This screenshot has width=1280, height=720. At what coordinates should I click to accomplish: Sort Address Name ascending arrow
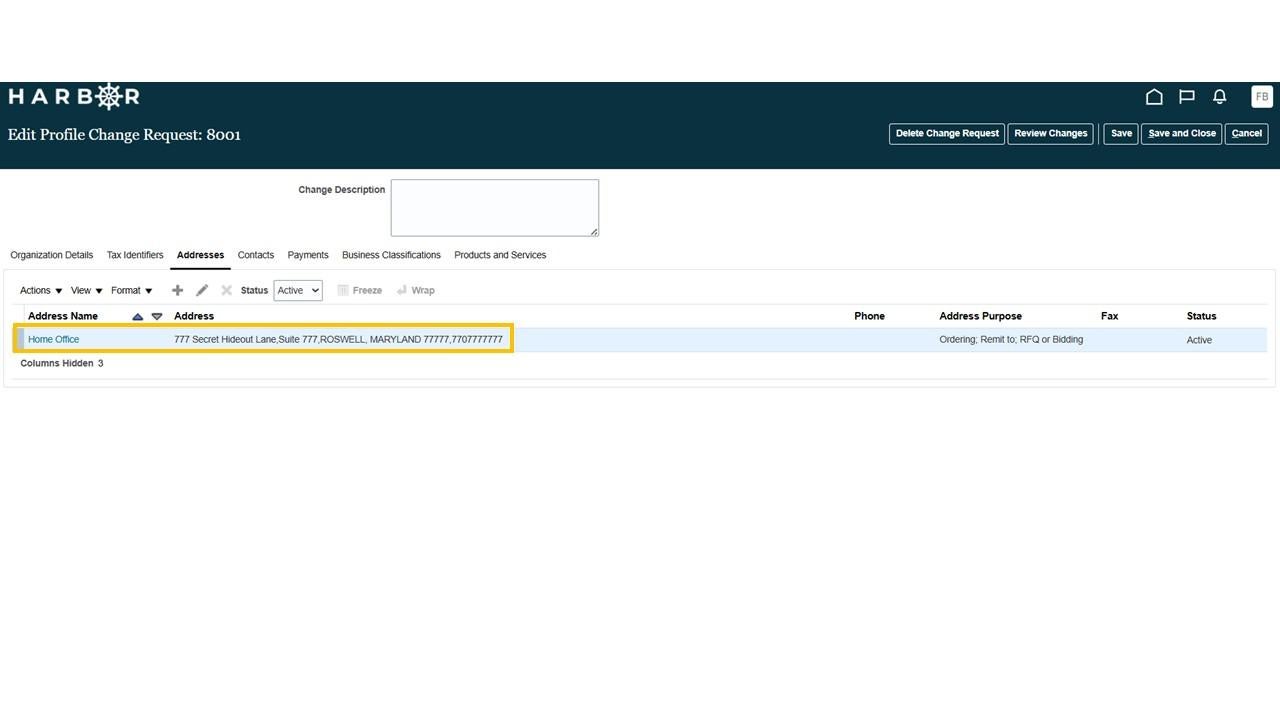tap(138, 317)
